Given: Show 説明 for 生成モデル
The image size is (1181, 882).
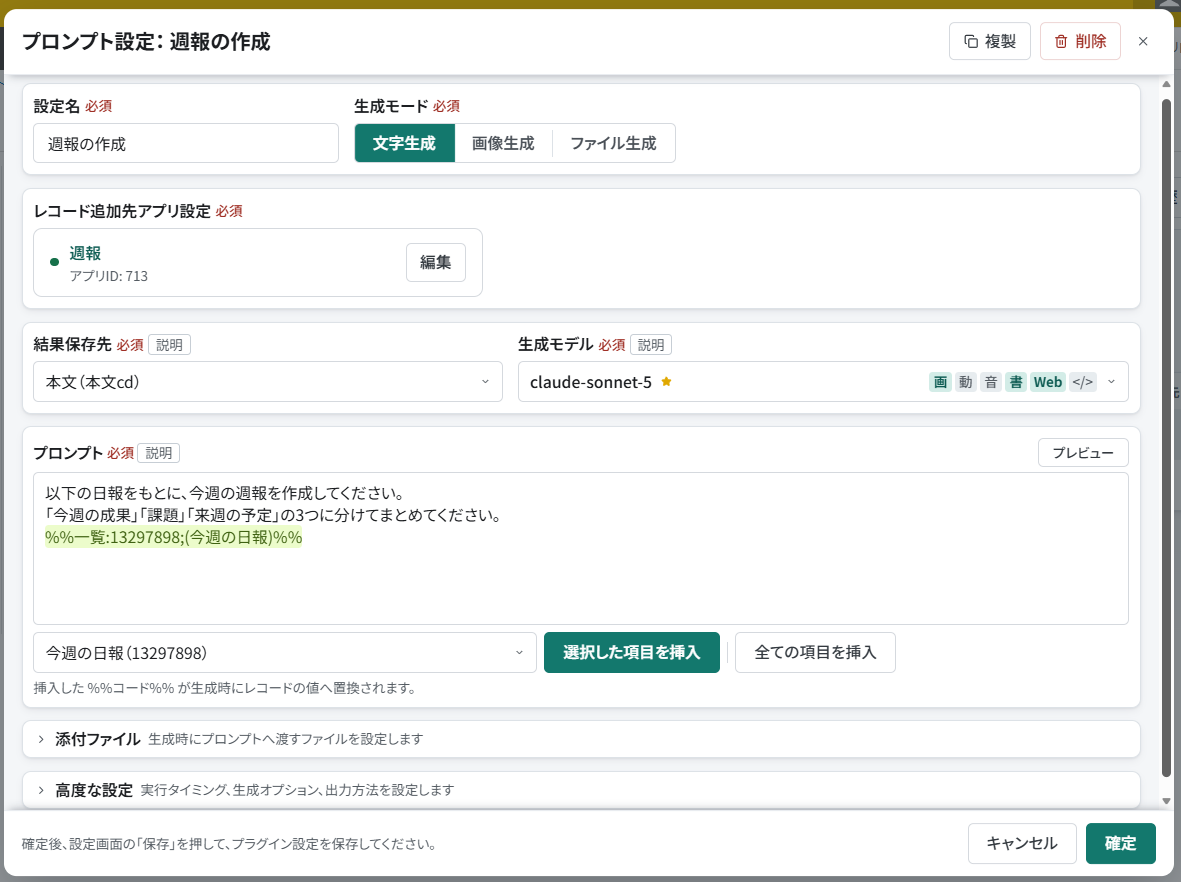Looking at the screenshot, I should [x=651, y=345].
